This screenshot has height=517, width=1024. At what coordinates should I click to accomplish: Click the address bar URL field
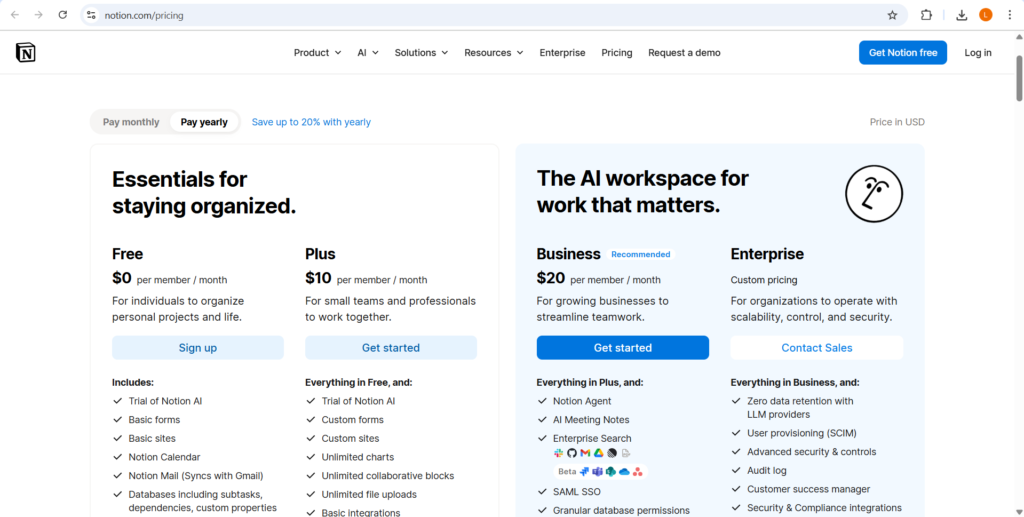pyautogui.click(x=480, y=15)
